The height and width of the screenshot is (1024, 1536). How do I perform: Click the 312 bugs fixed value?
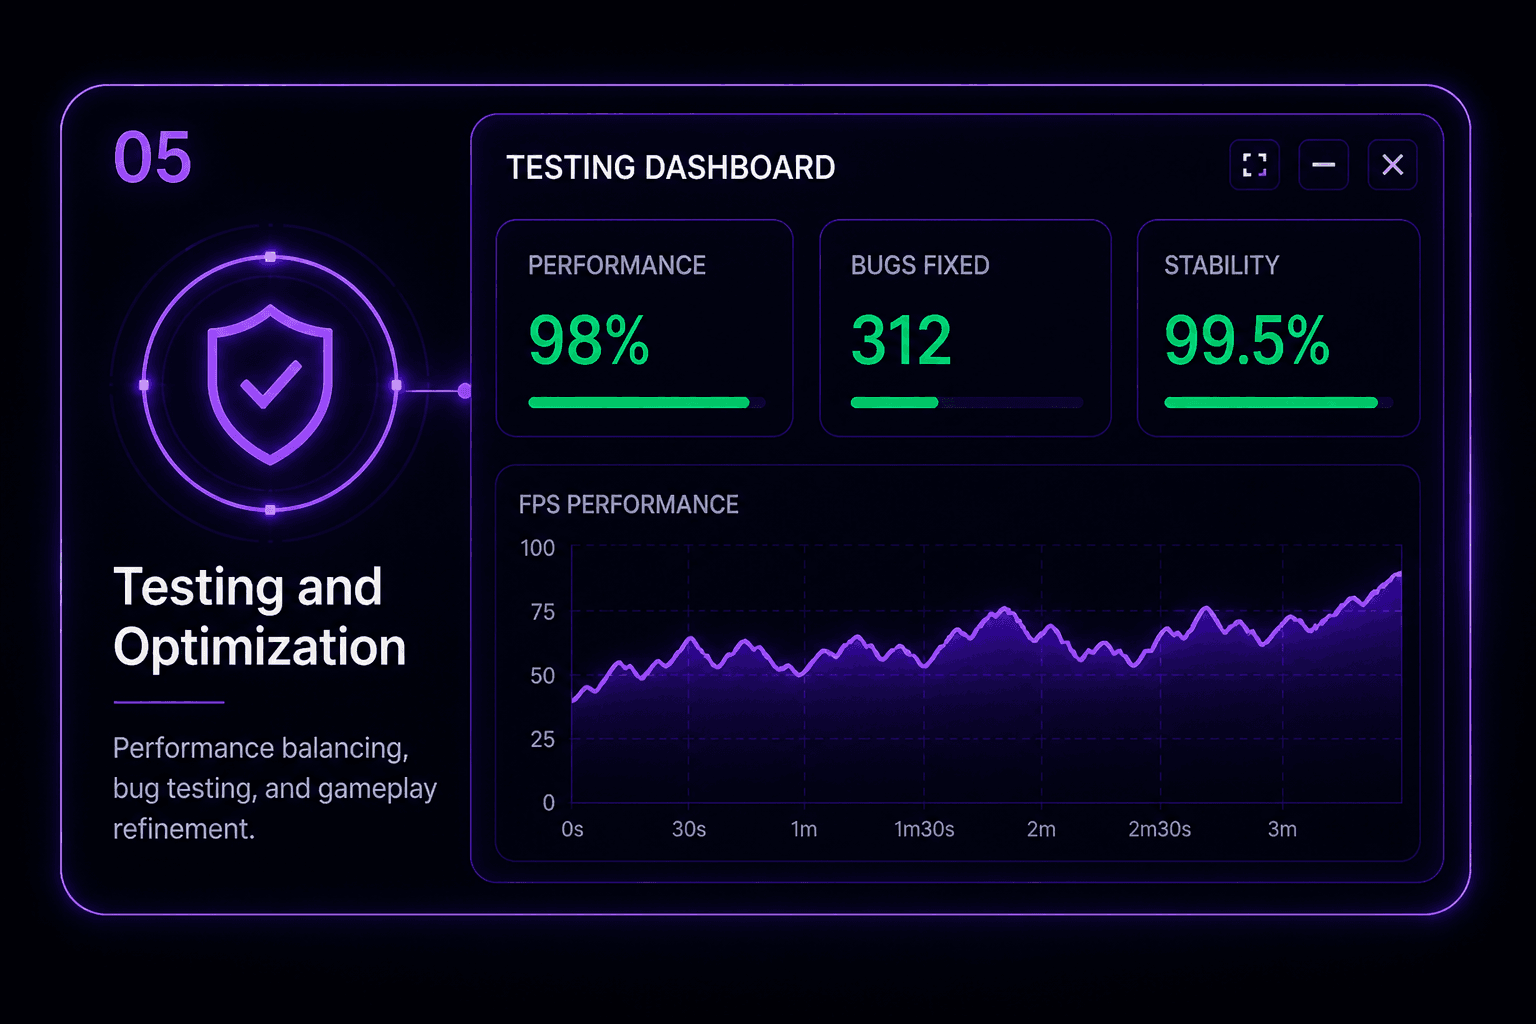(901, 341)
